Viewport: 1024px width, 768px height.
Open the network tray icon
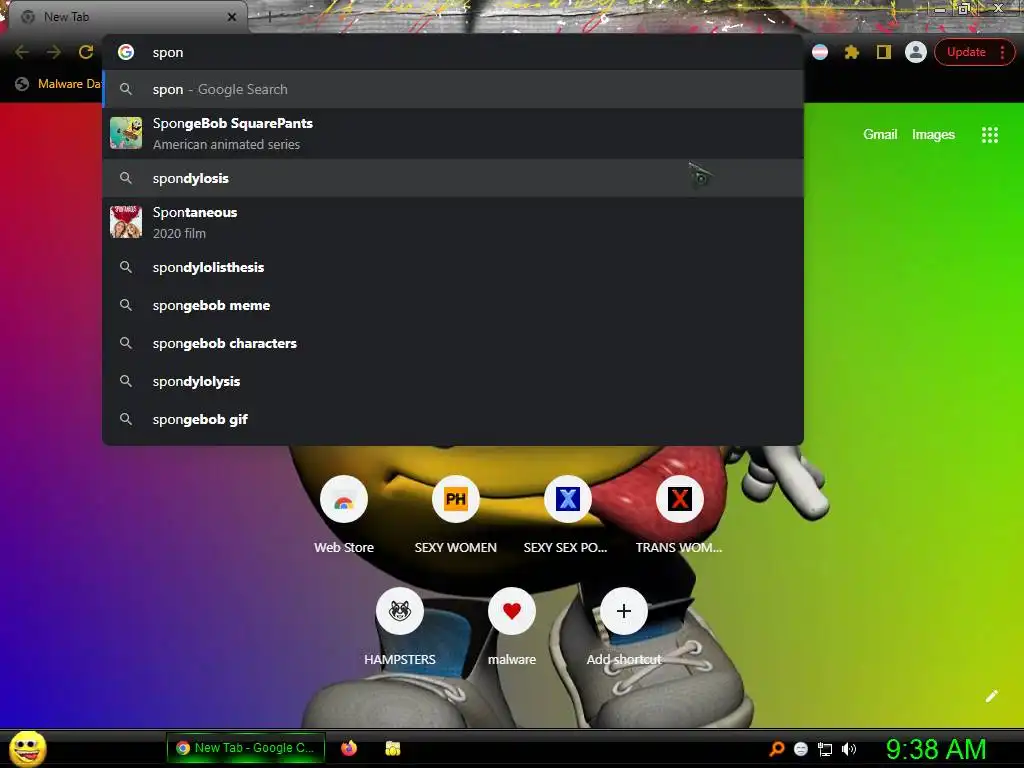coord(825,749)
